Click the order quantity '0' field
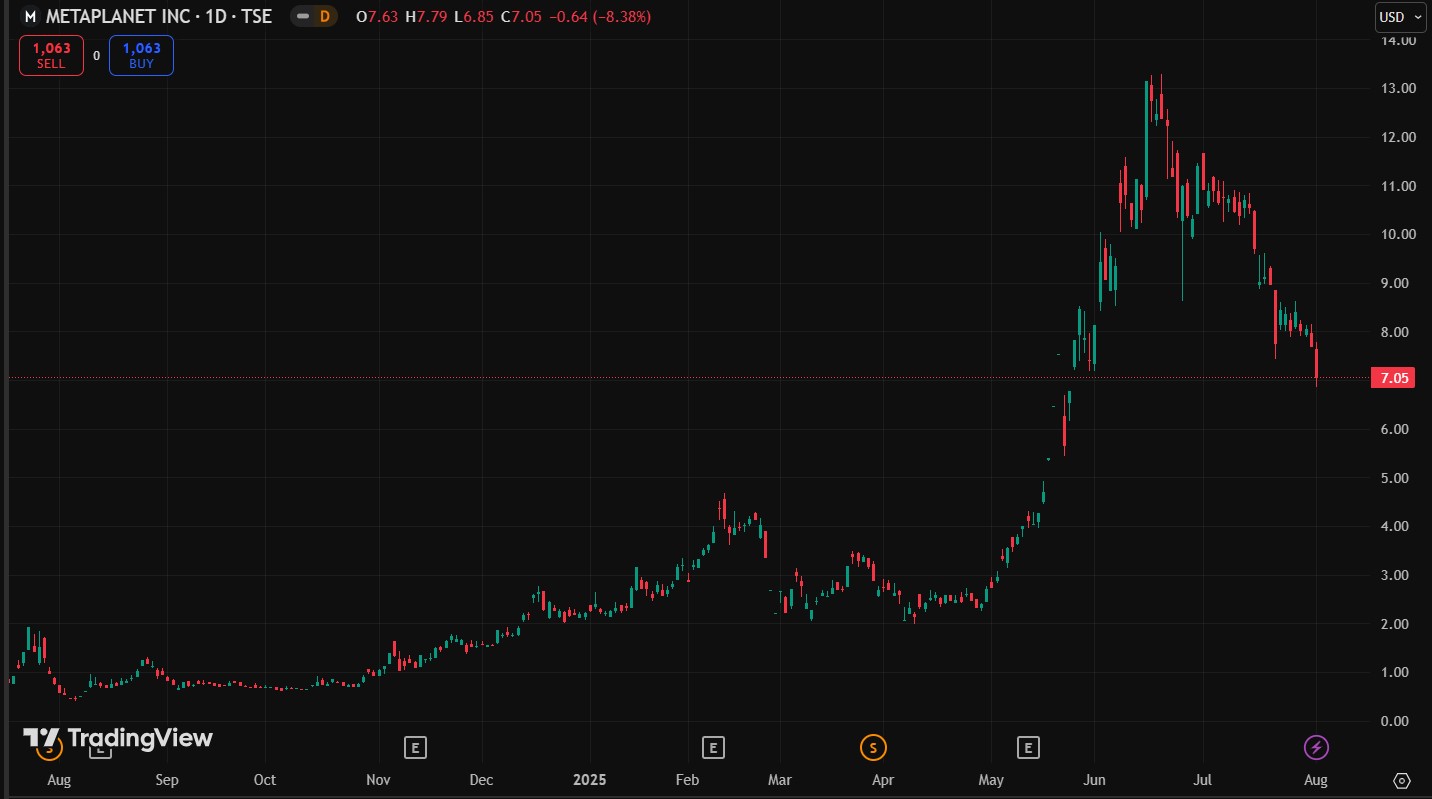1432x799 pixels. pyautogui.click(x=96, y=56)
